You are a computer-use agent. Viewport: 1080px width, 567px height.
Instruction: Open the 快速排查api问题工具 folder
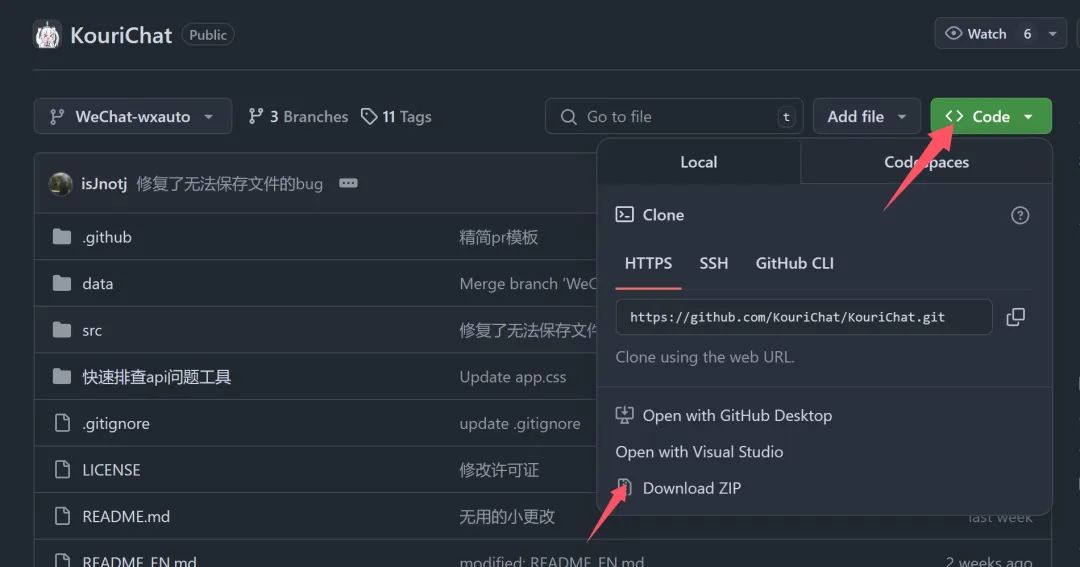tap(156, 377)
